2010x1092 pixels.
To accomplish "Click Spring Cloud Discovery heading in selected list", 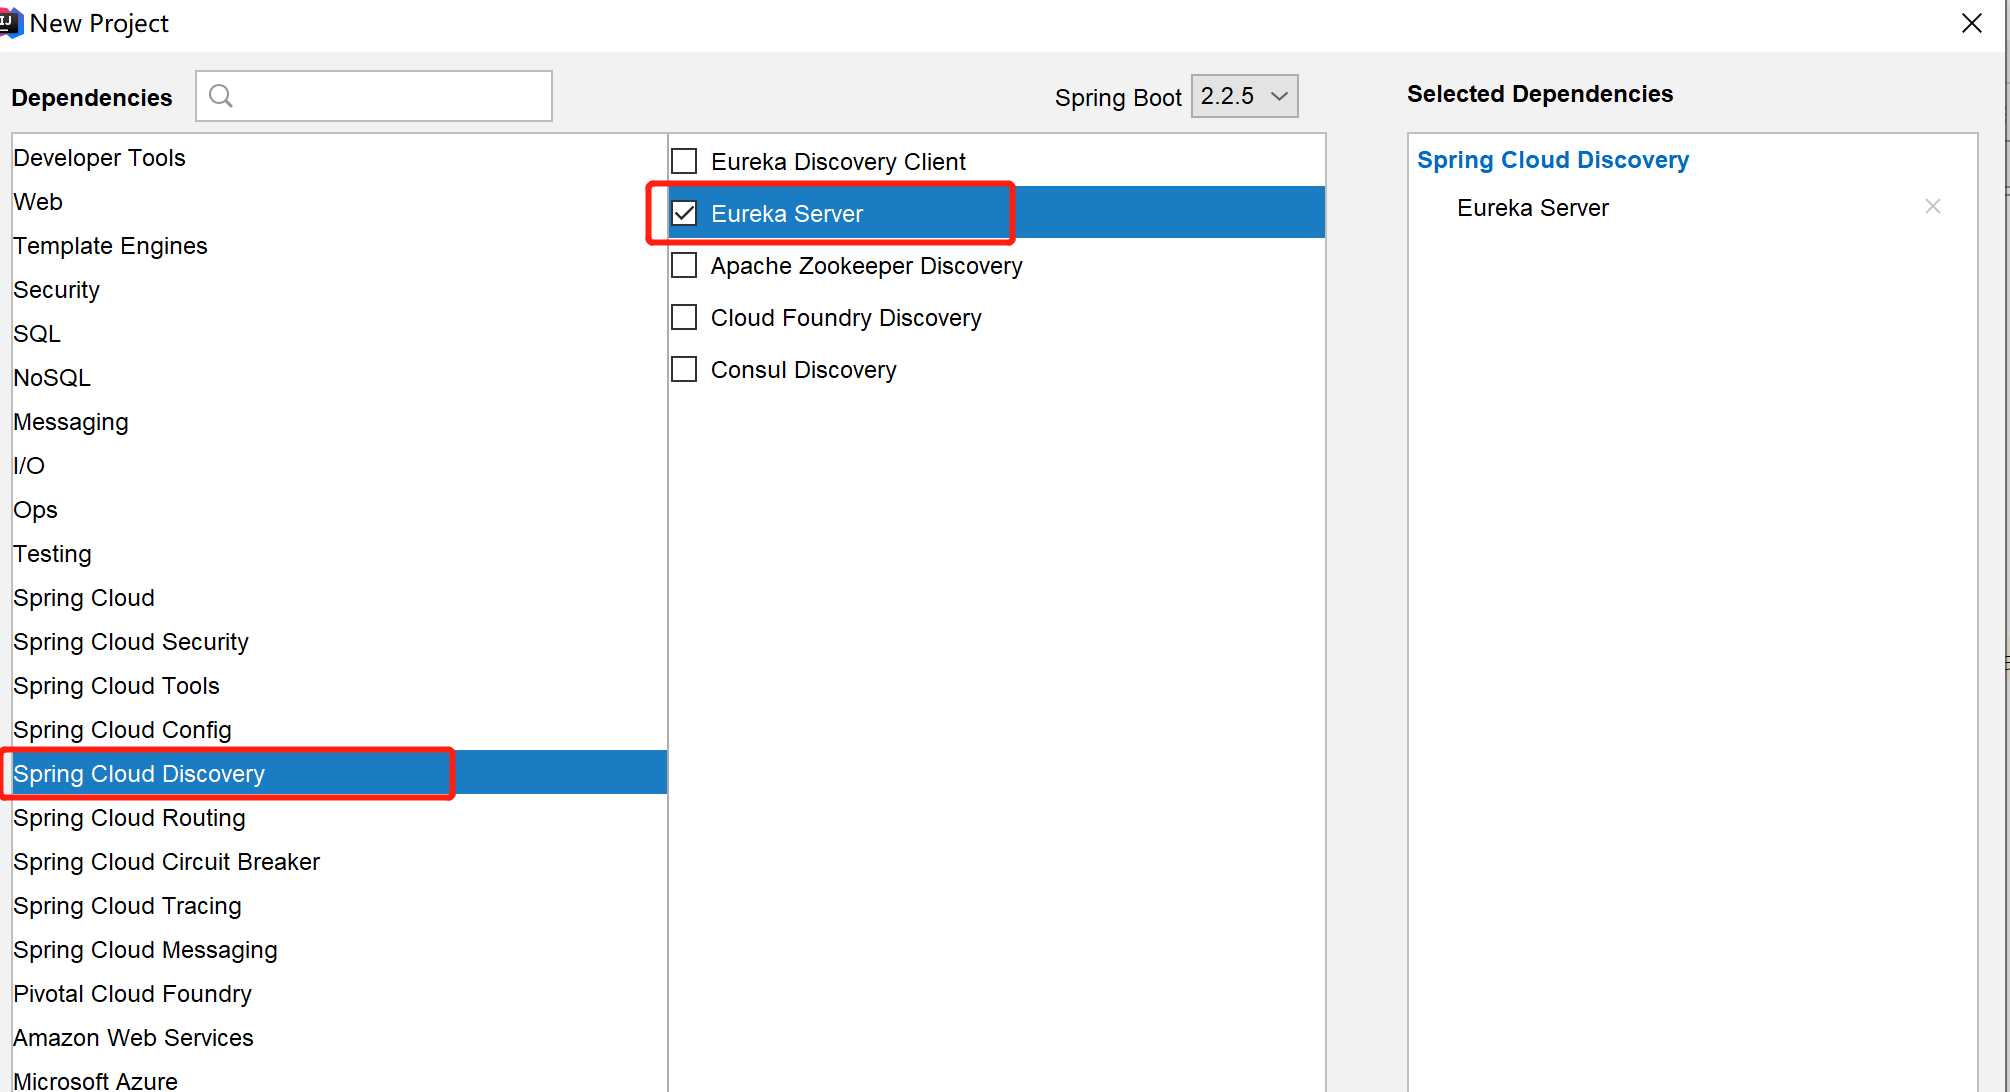I will pyautogui.click(x=1552, y=160).
